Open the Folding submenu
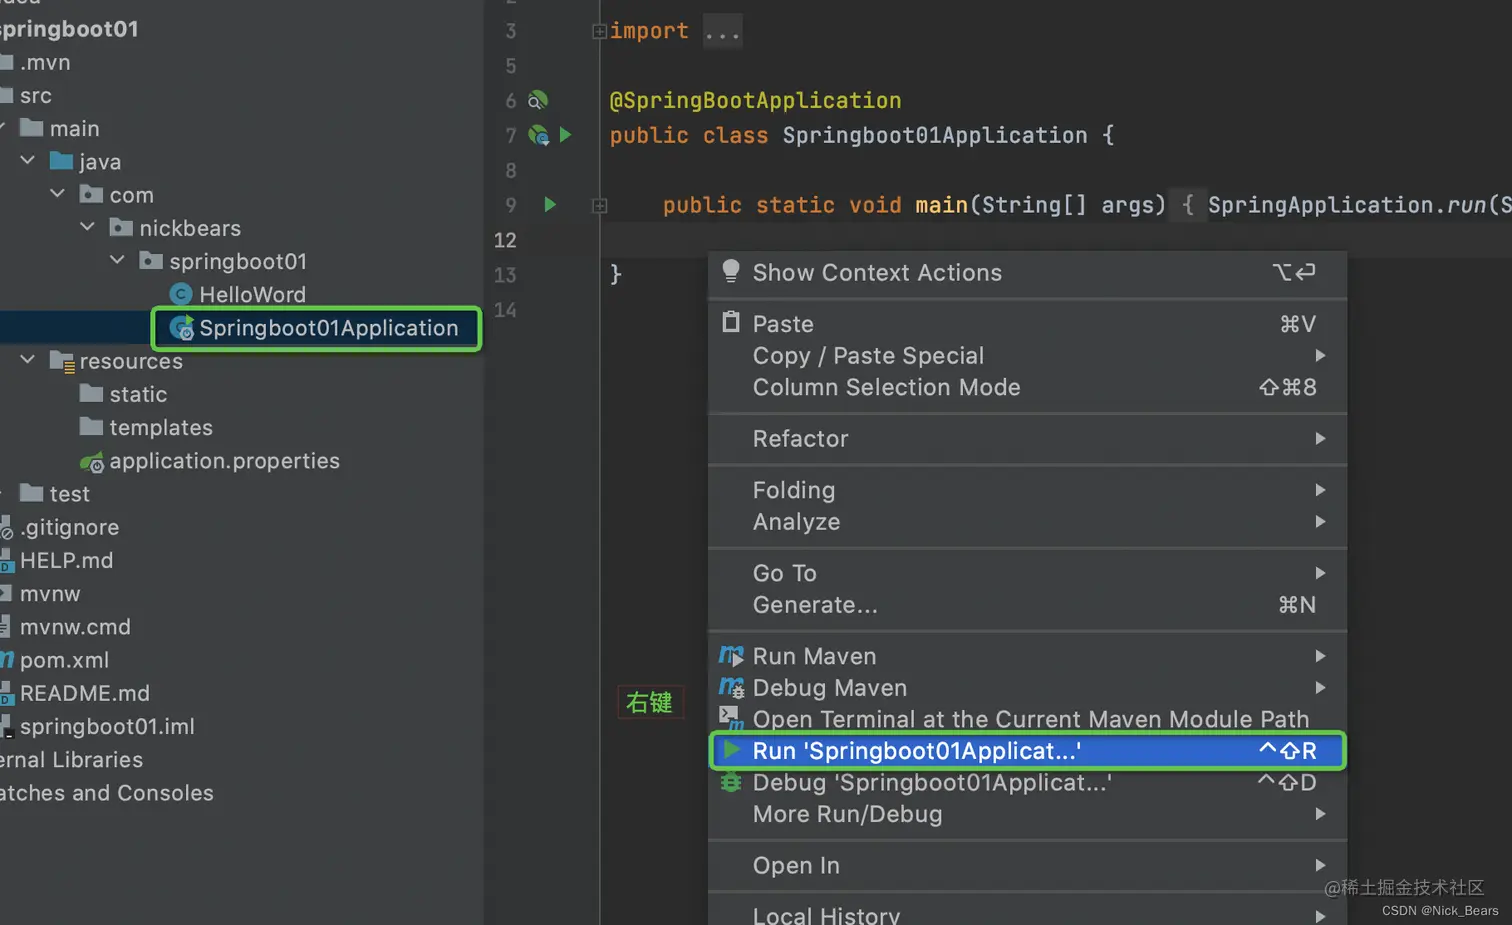The height and width of the screenshot is (925, 1512). 1028,490
